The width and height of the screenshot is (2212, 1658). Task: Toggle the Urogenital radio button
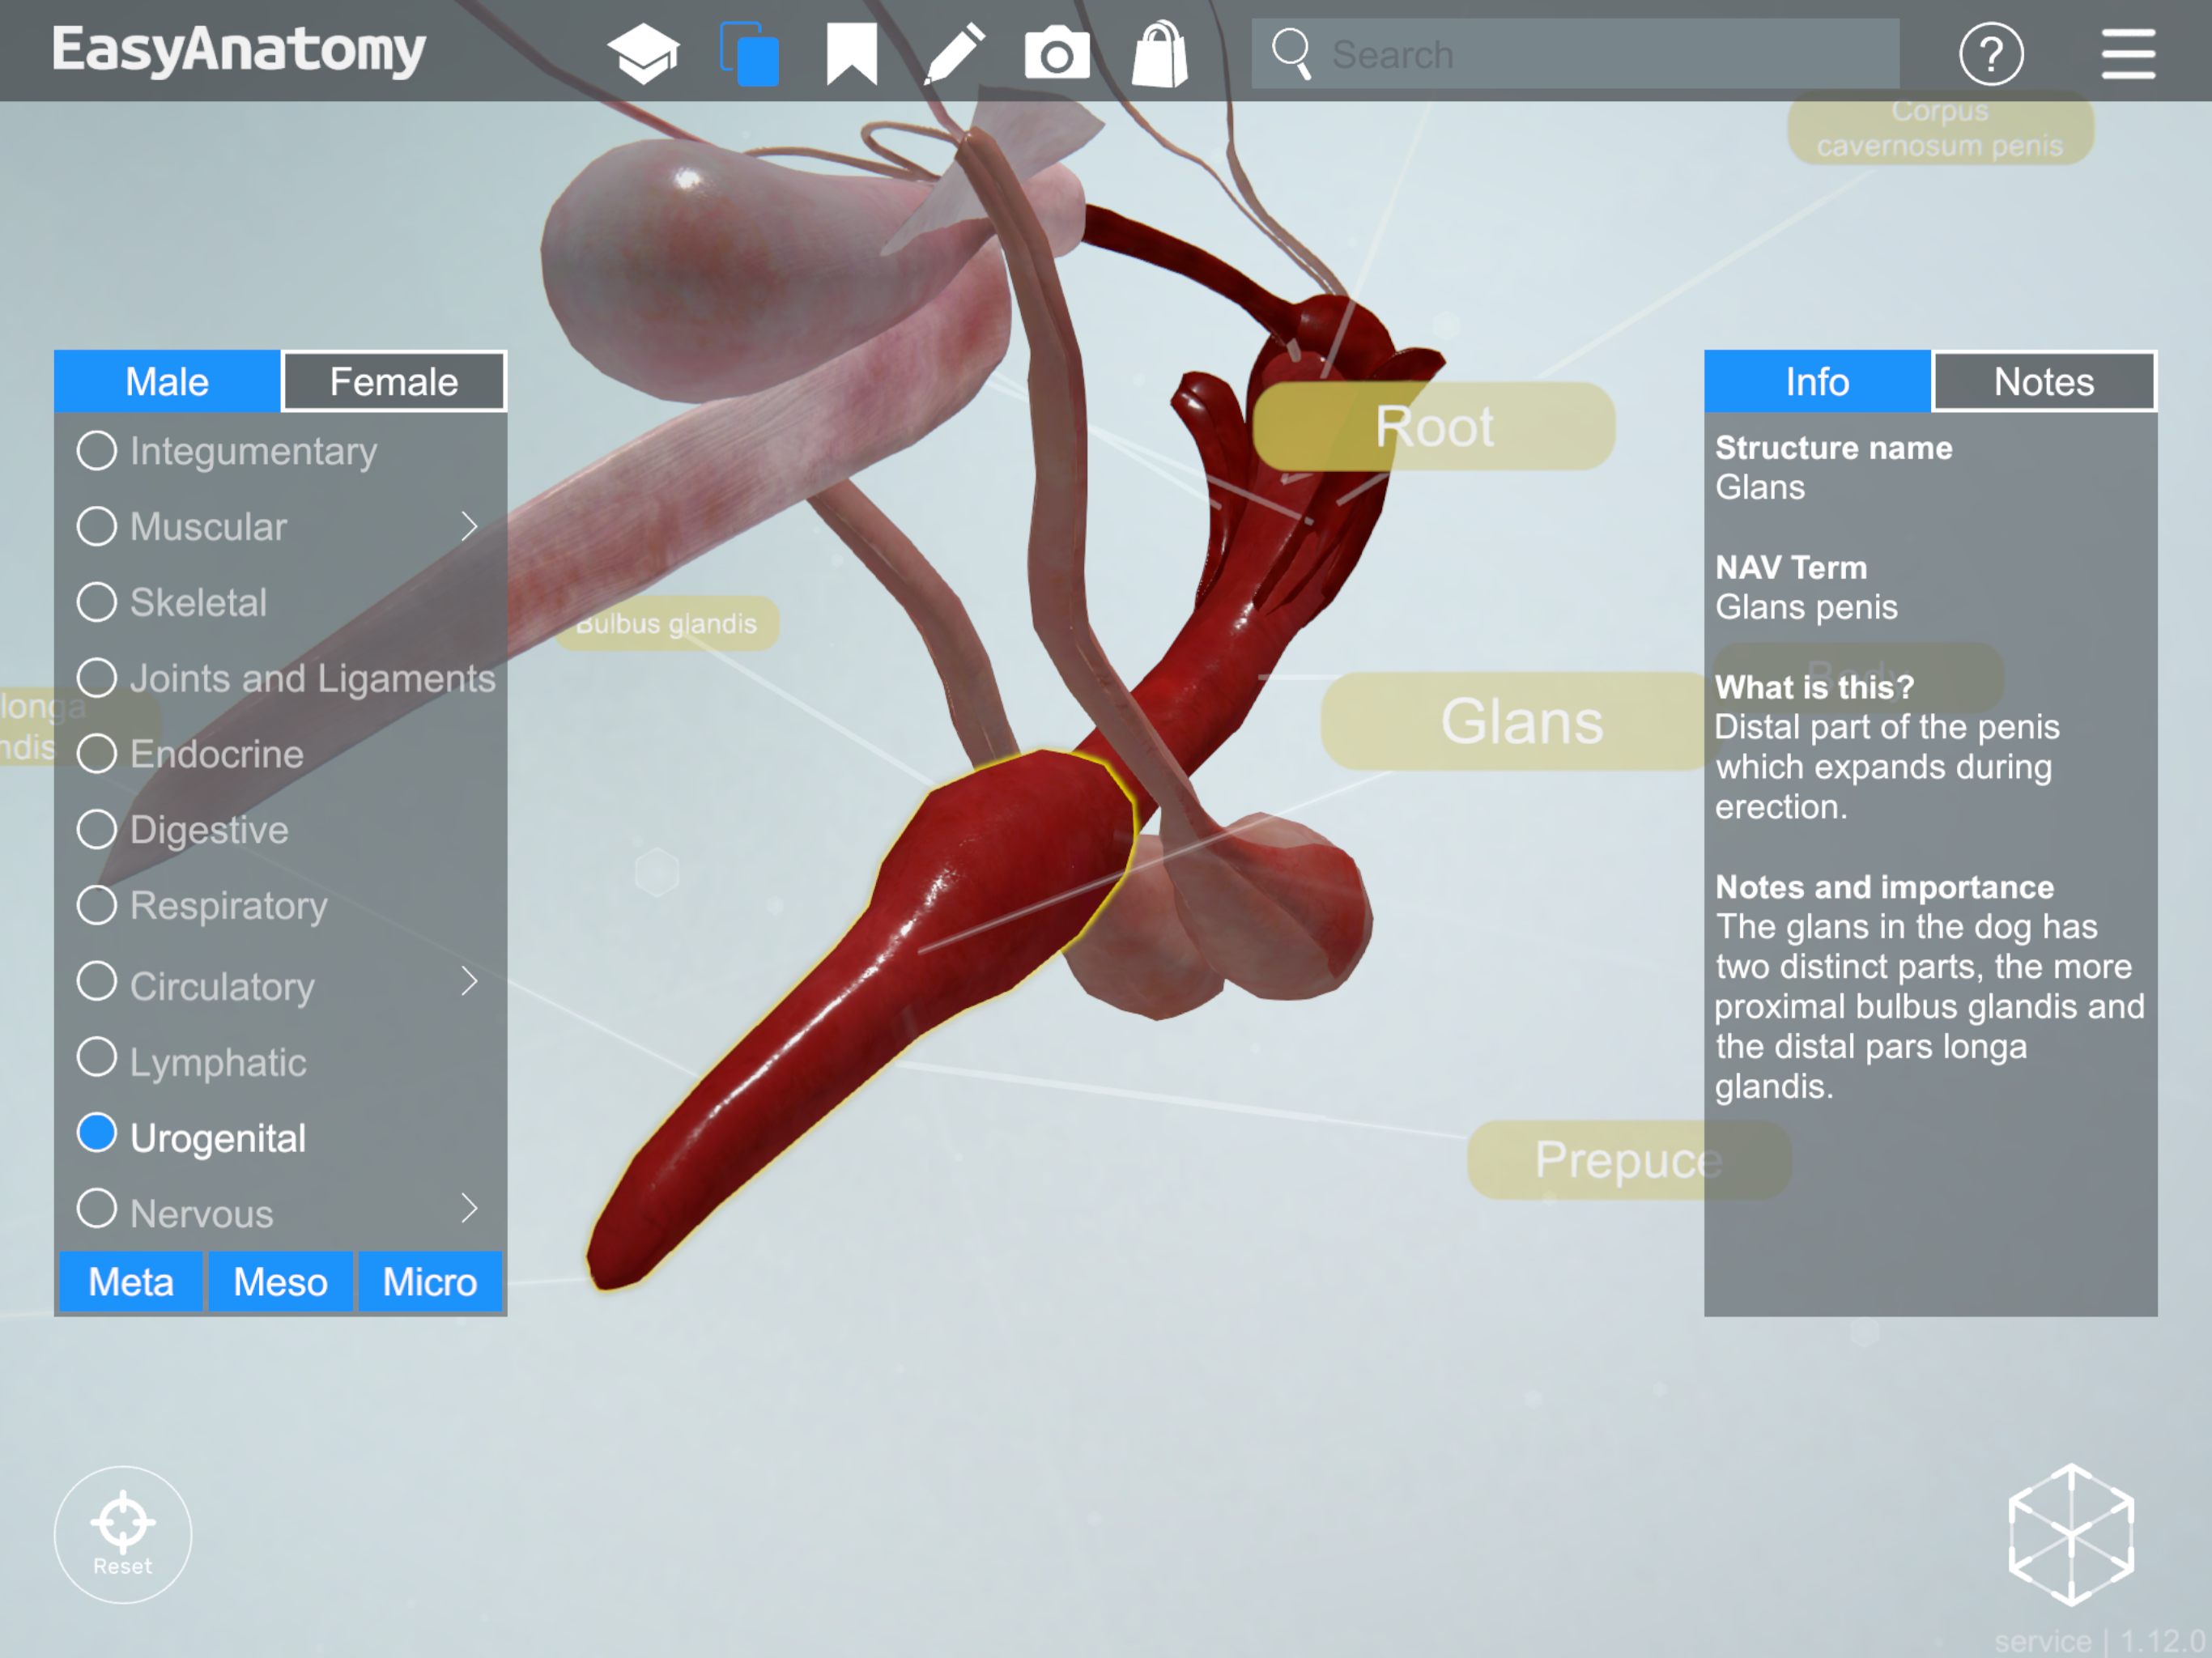pos(97,1133)
